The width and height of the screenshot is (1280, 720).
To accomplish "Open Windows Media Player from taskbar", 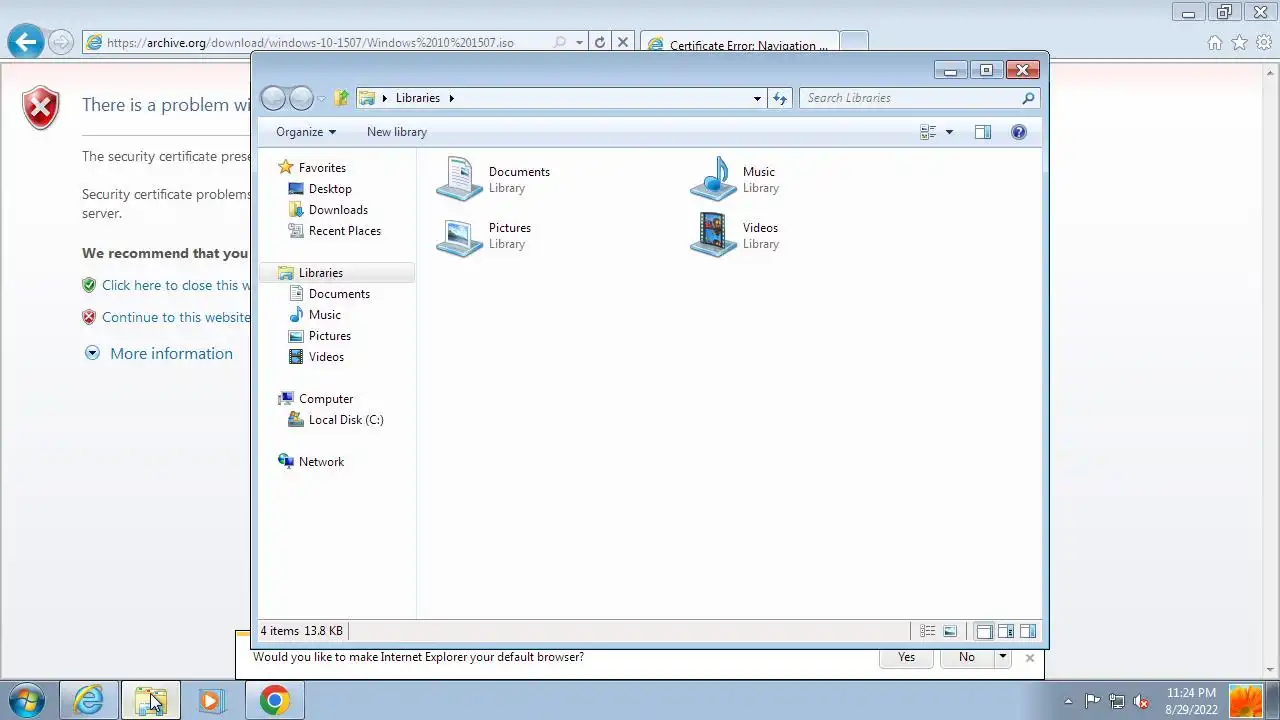I will 212,700.
